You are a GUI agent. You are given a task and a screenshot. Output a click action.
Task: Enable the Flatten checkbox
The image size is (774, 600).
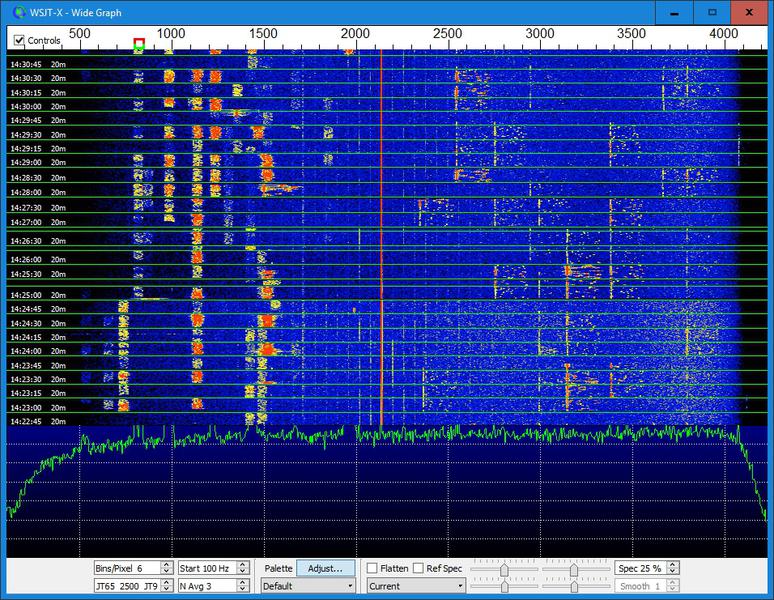click(373, 568)
